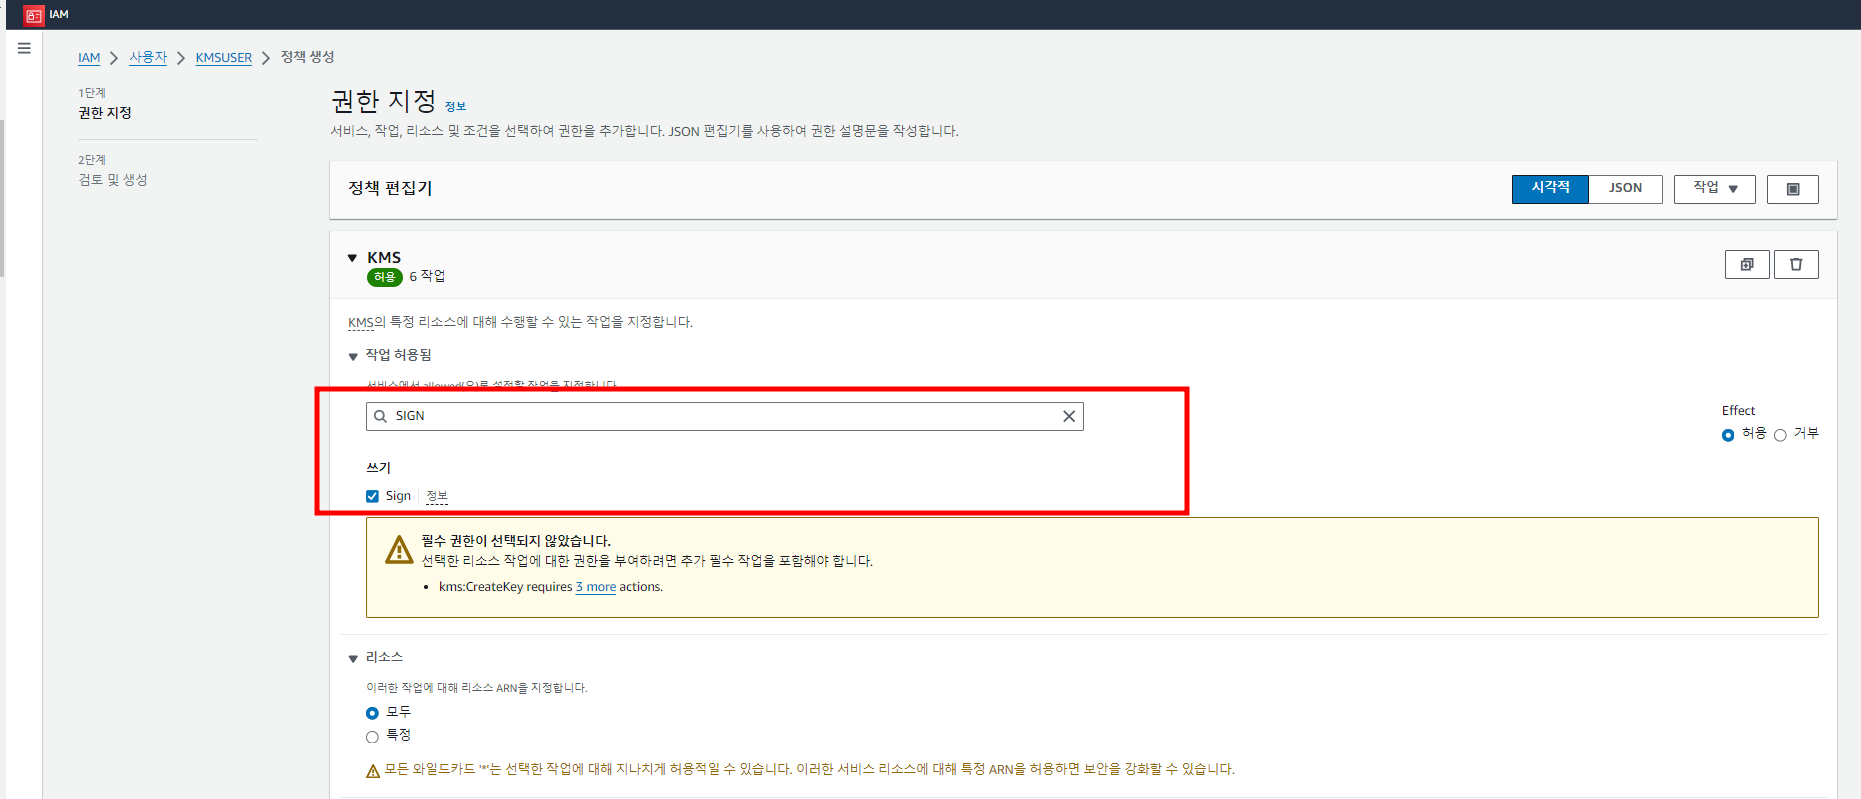Click the green 허용 badge under KMS
The width and height of the screenshot is (1861, 799).
(x=385, y=277)
